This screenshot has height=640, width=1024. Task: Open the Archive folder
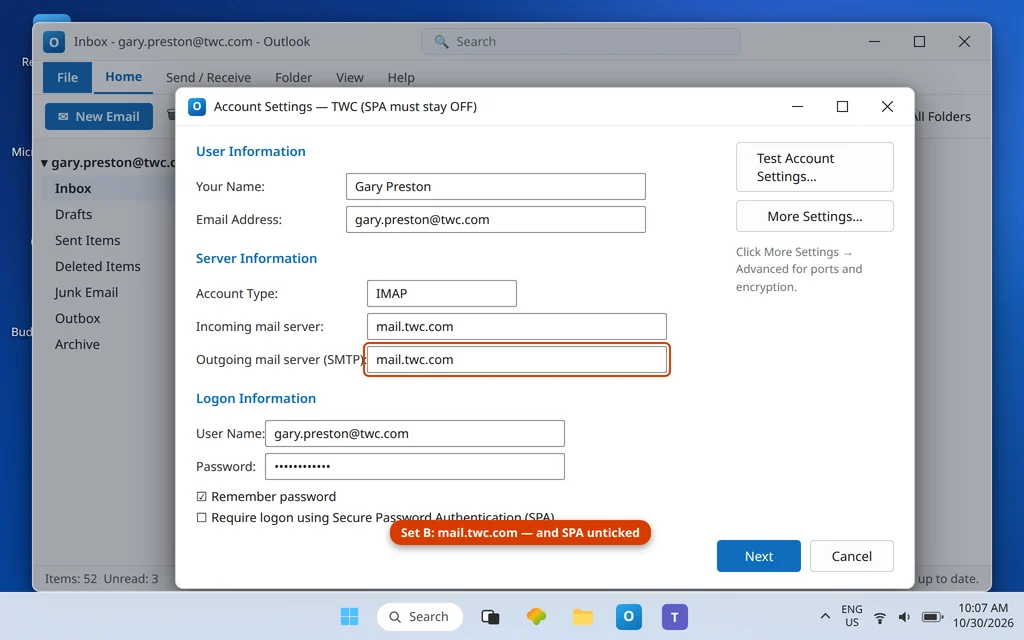(77, 345)
